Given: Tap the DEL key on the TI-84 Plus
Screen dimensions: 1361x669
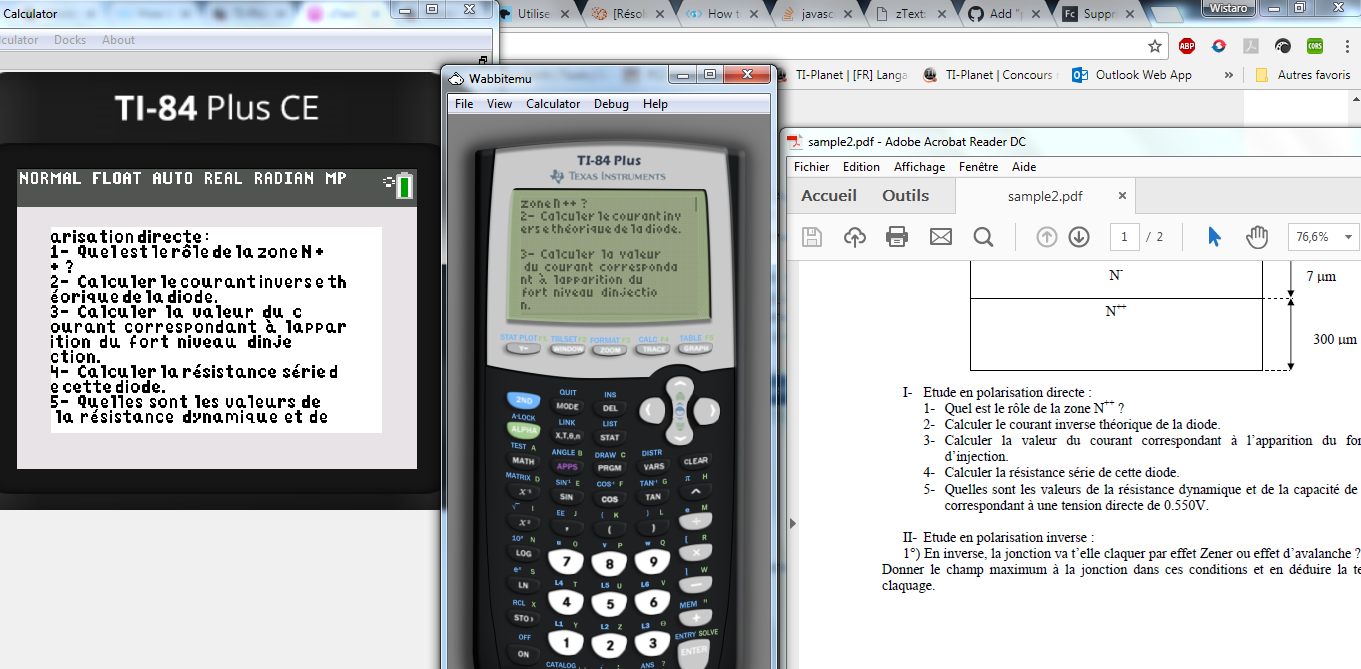Looking at the screenshot, I should pos(610,408).
